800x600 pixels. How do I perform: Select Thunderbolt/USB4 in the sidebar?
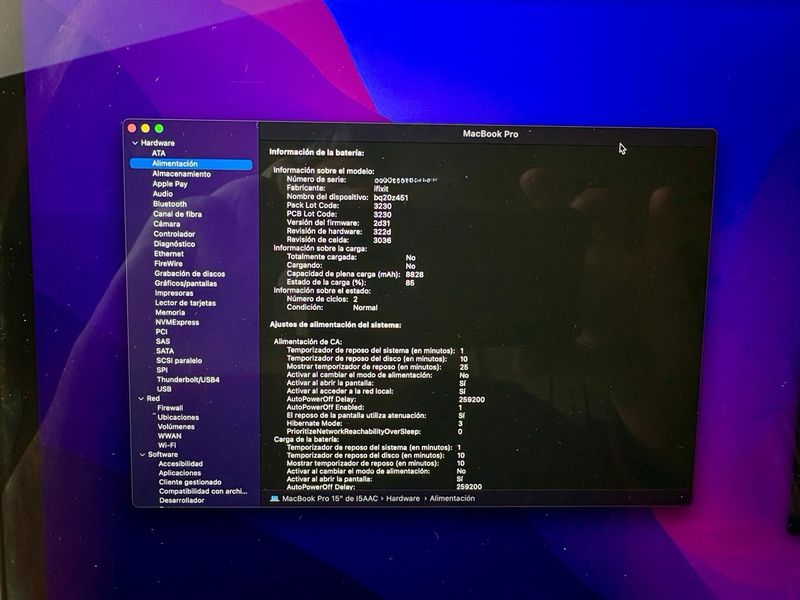coord(188,380)
